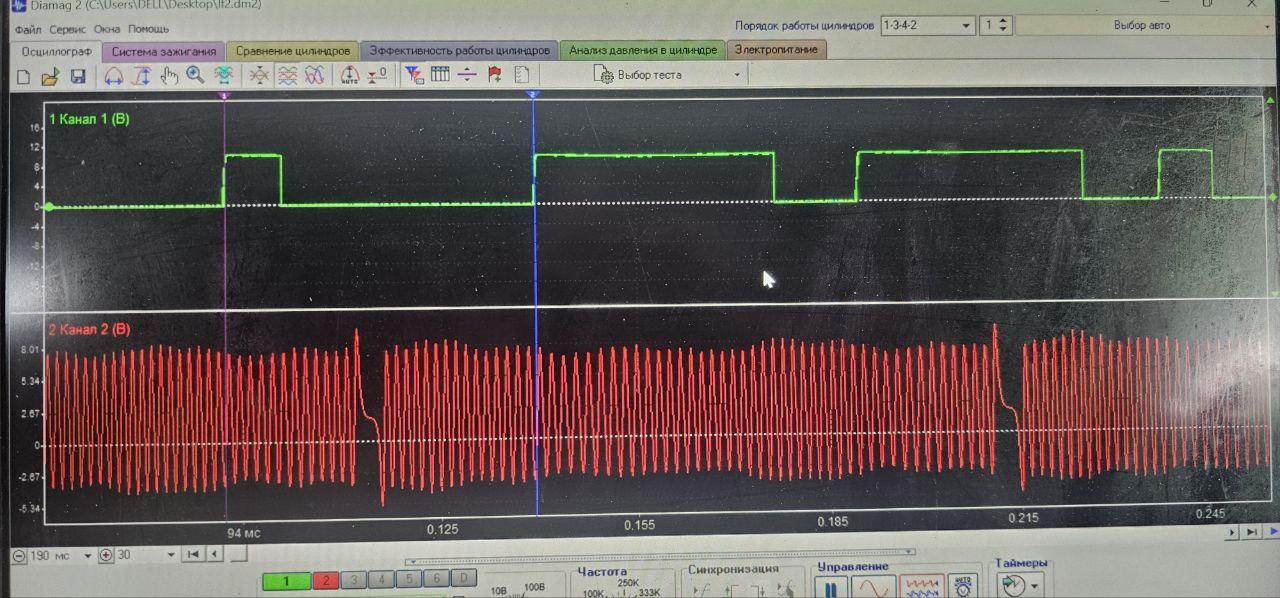Open the Сервис menu
1280x598 pixels.
[x=67, y=29]
